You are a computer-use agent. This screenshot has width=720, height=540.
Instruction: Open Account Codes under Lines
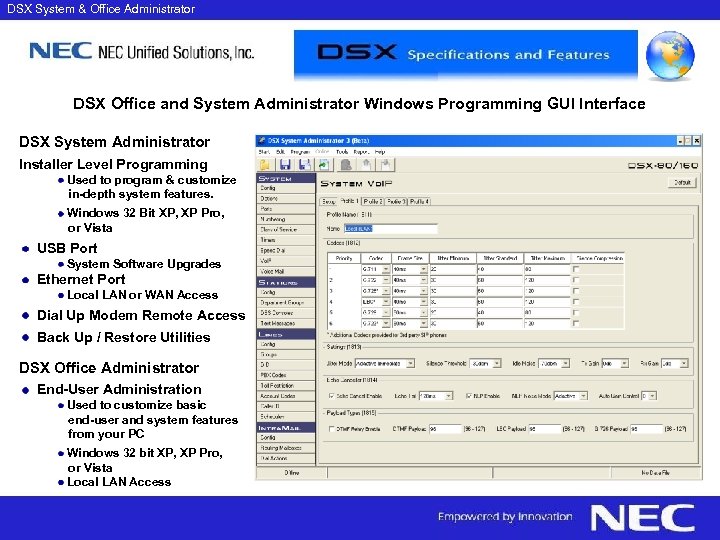(x=286, y=396)
